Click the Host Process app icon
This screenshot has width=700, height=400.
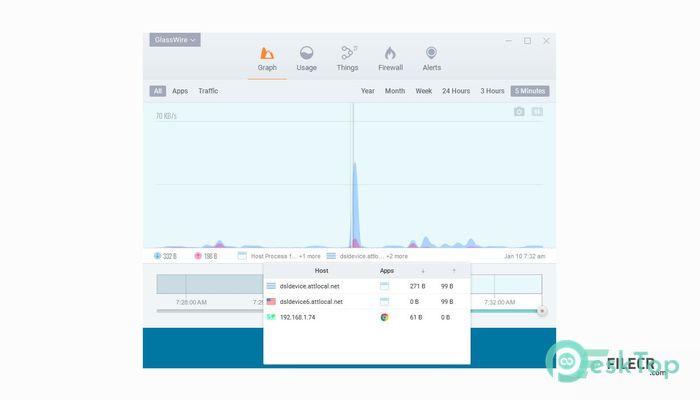tap(242, 256)
